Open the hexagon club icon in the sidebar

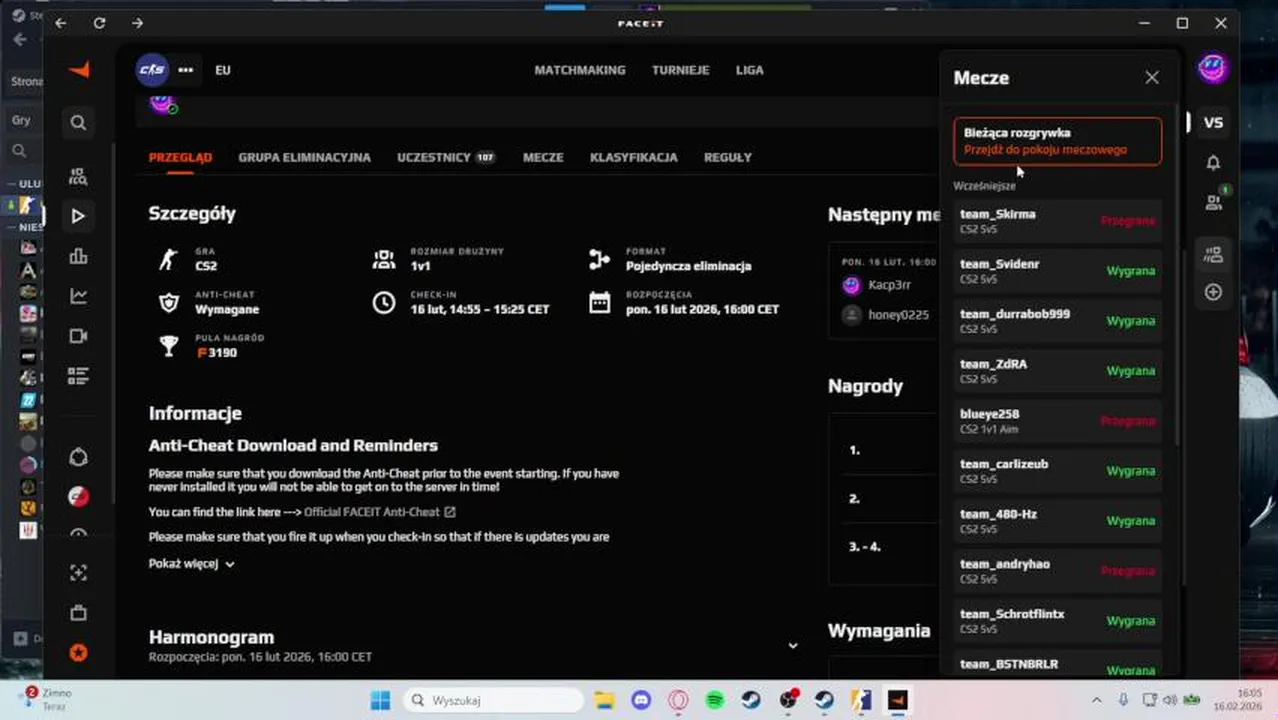point(78,458)
